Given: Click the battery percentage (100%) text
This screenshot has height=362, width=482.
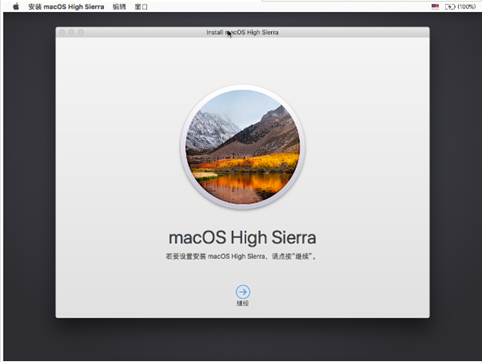Looking at the screenshot, I should 466,6.
